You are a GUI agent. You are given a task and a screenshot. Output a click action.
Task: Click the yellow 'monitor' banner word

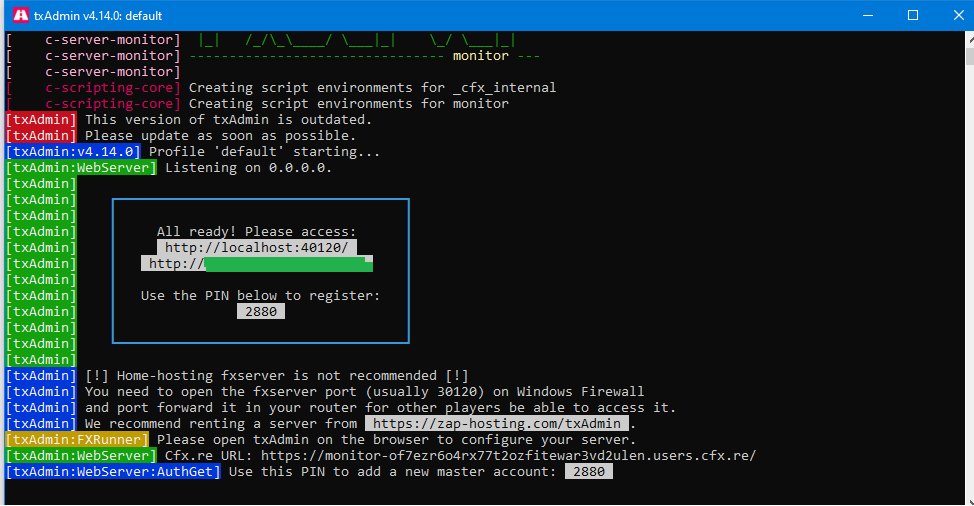pos(481,56)
